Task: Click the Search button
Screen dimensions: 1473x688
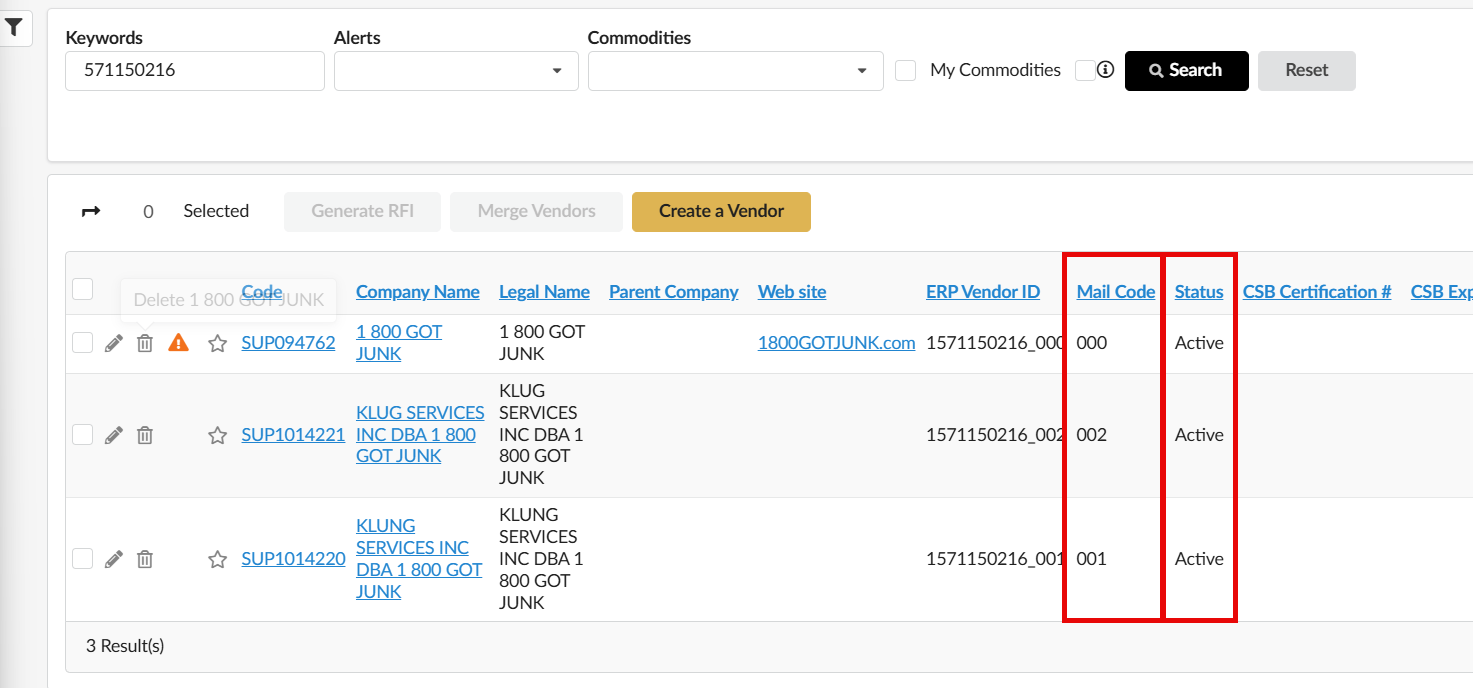Action: pyautogui.click(x=1187, y=71)
